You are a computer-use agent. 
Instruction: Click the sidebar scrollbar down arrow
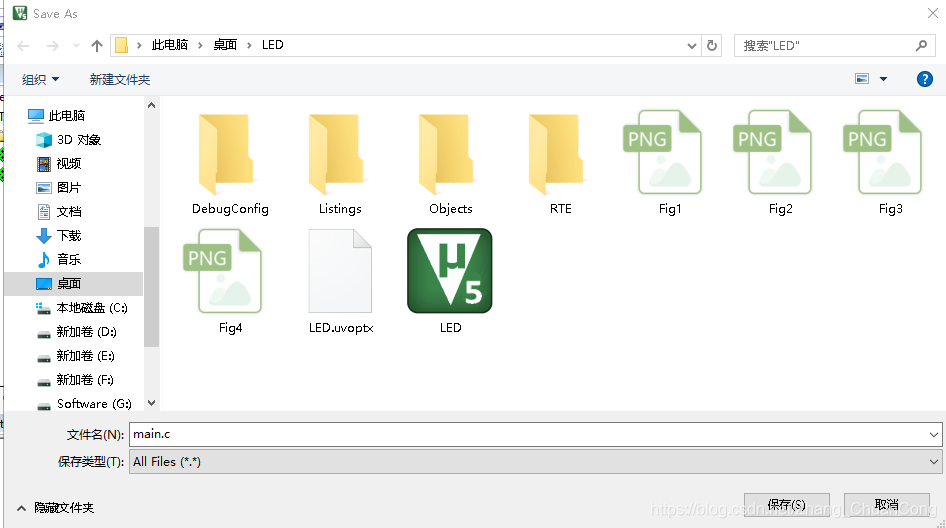click(x=151, y=402)
